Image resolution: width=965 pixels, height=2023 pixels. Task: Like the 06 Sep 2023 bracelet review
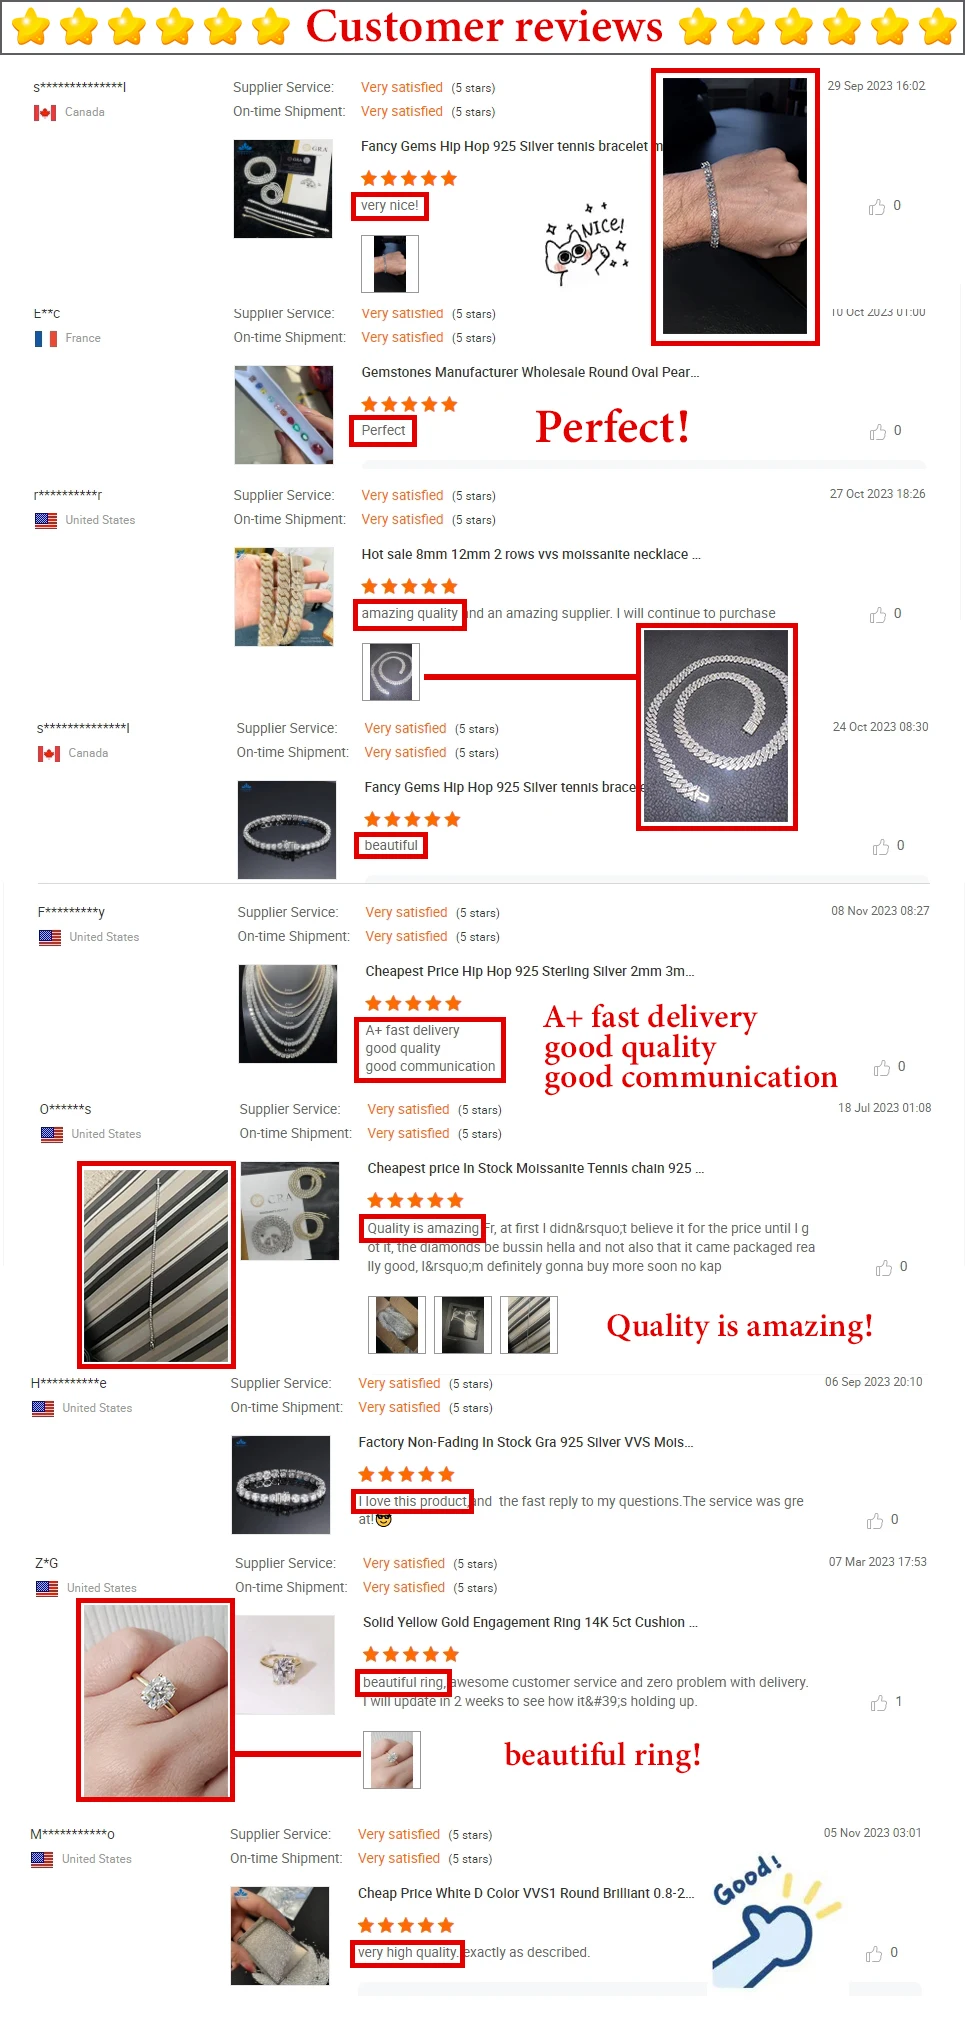[x=875, y=1521]
